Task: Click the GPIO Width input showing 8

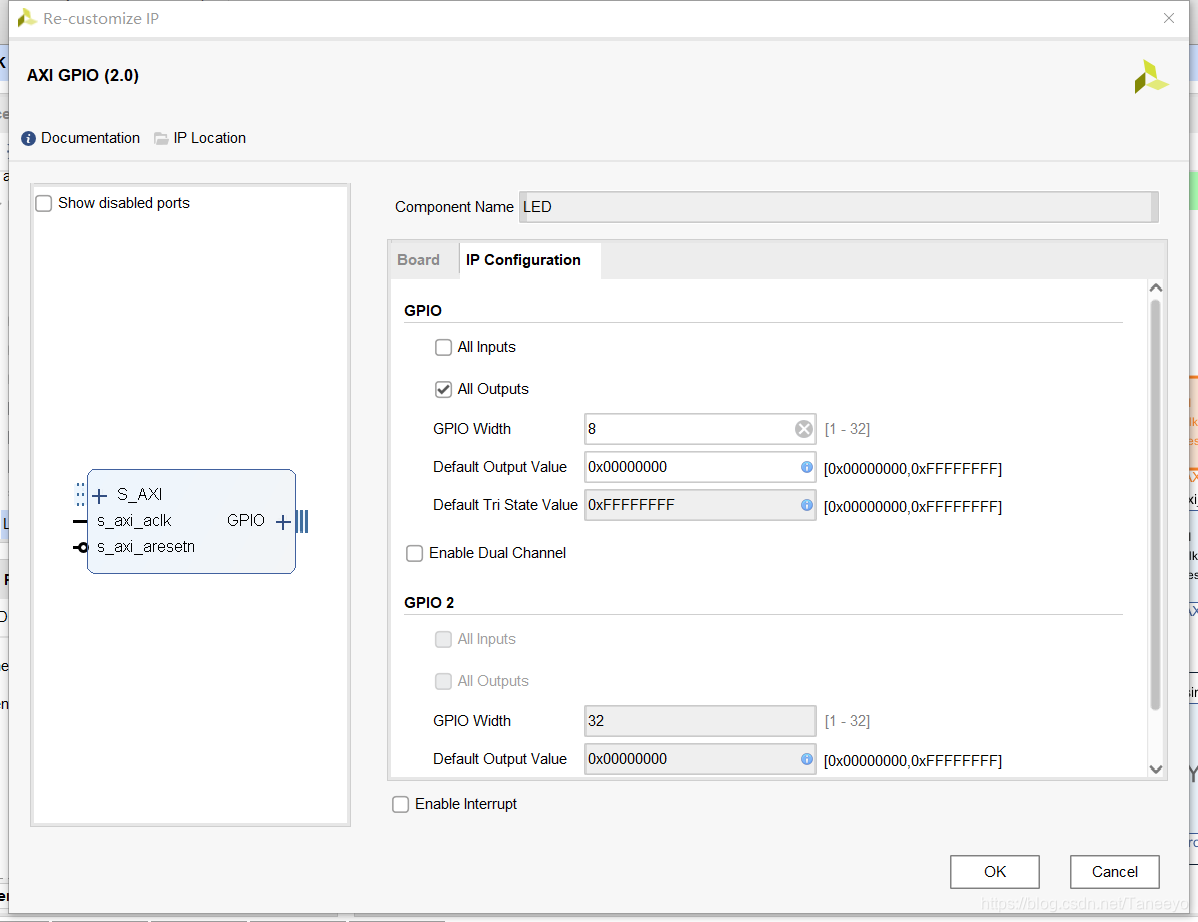Action: [x=700, y=429]
